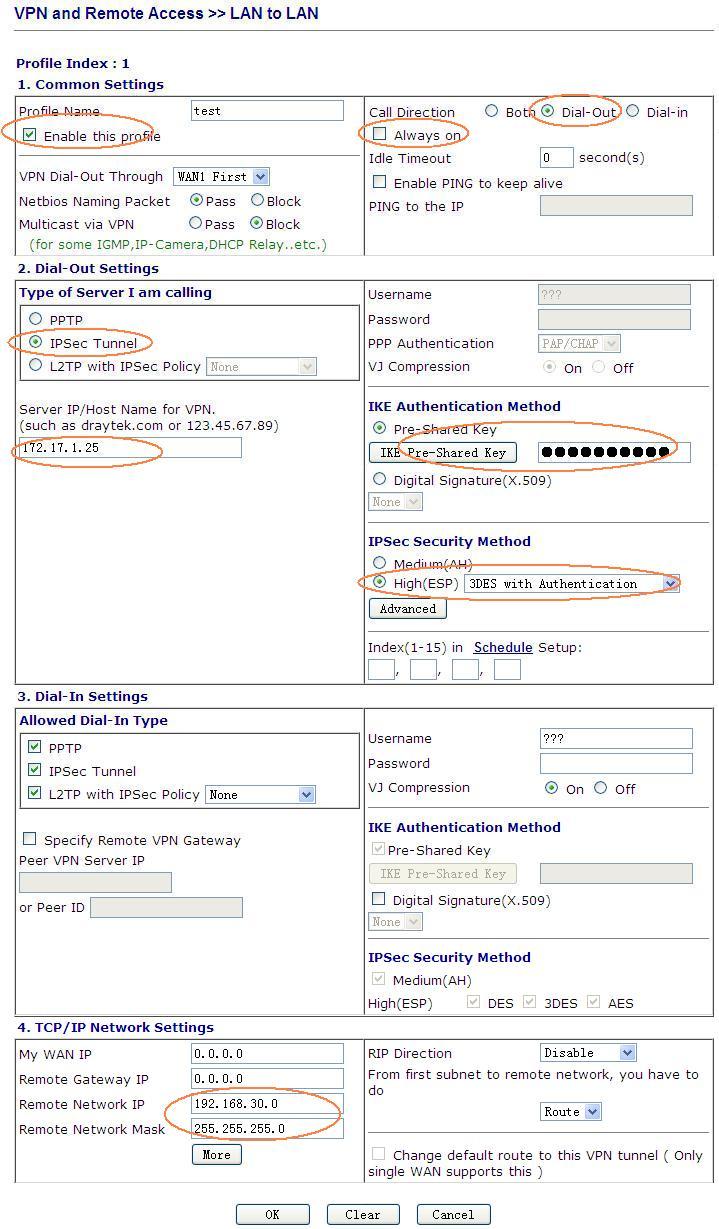Check Change default route to VPN tunnel
This screenshot has height=1229, width=719.
378,1154
